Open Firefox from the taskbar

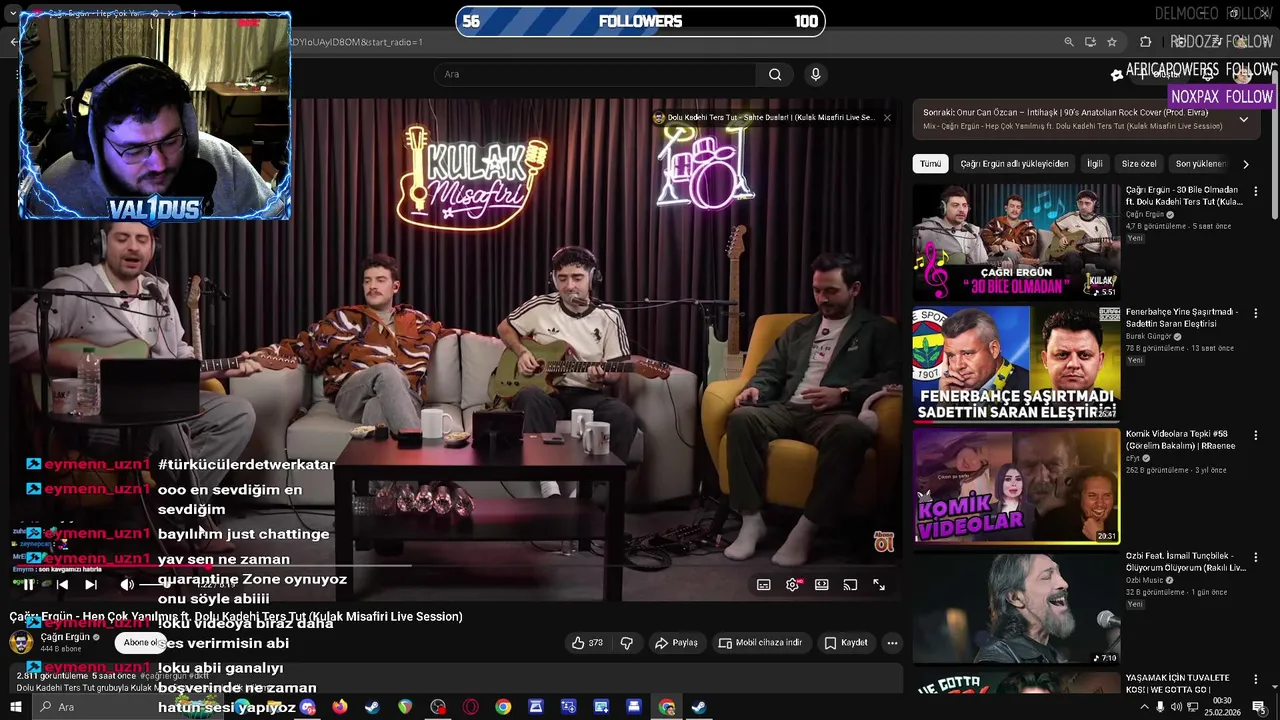(340, 707)
